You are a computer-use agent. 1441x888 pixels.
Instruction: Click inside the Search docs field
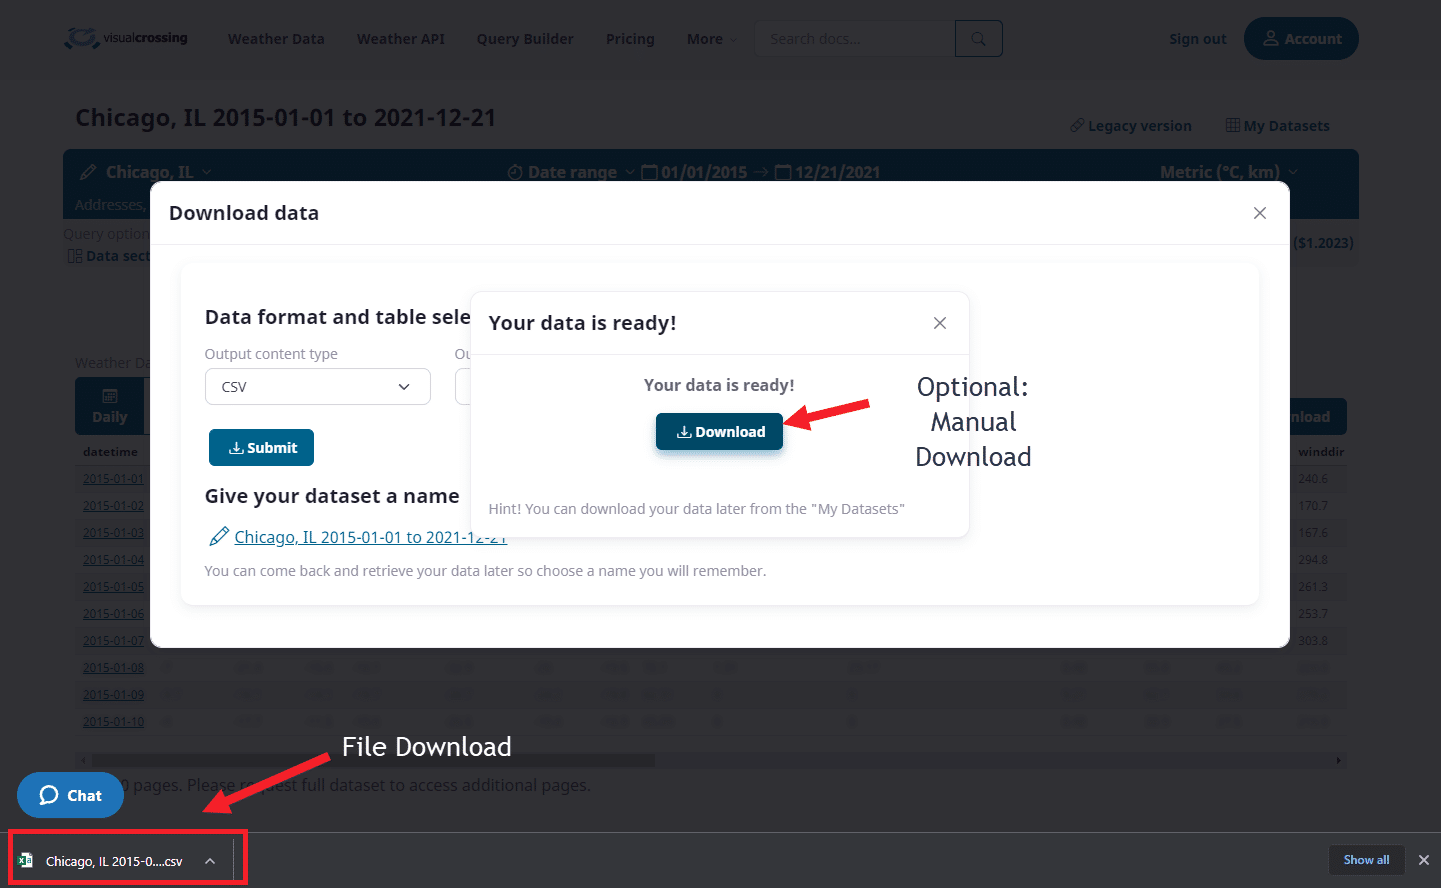click(x=855, y=38)
